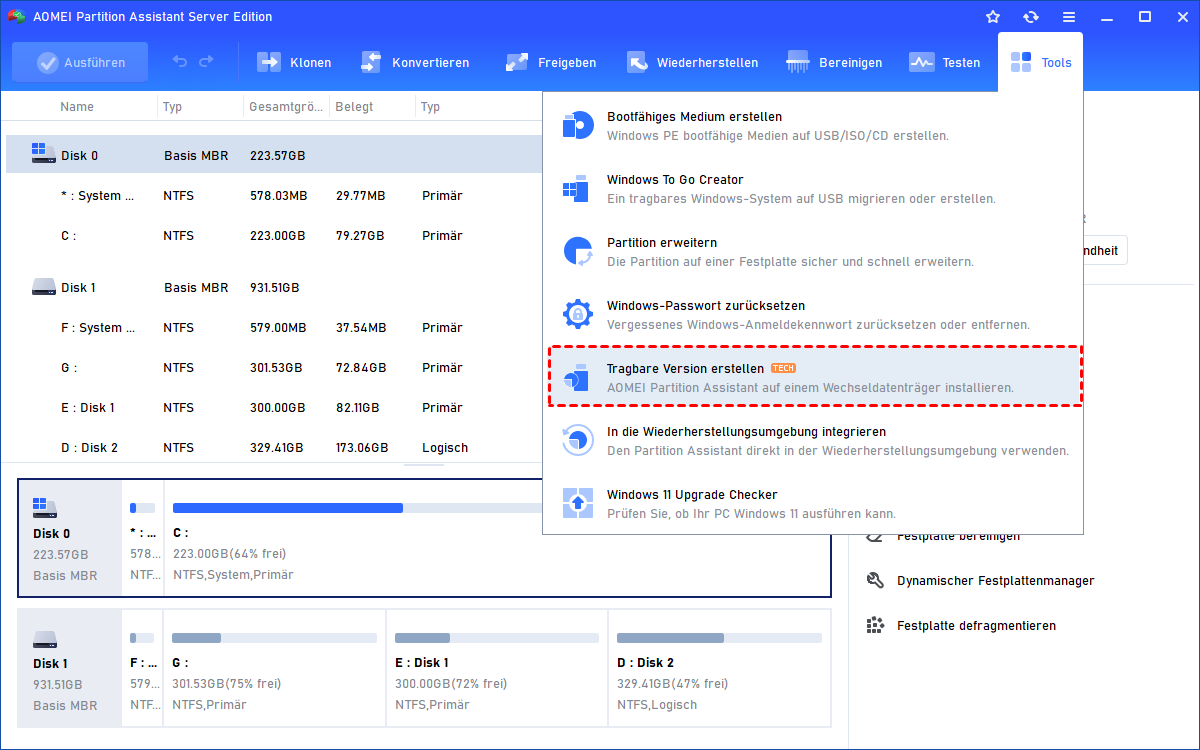Click the E : Disk 1 block in map
Viewport: 1200px width, 750px height.
(496, 668)
